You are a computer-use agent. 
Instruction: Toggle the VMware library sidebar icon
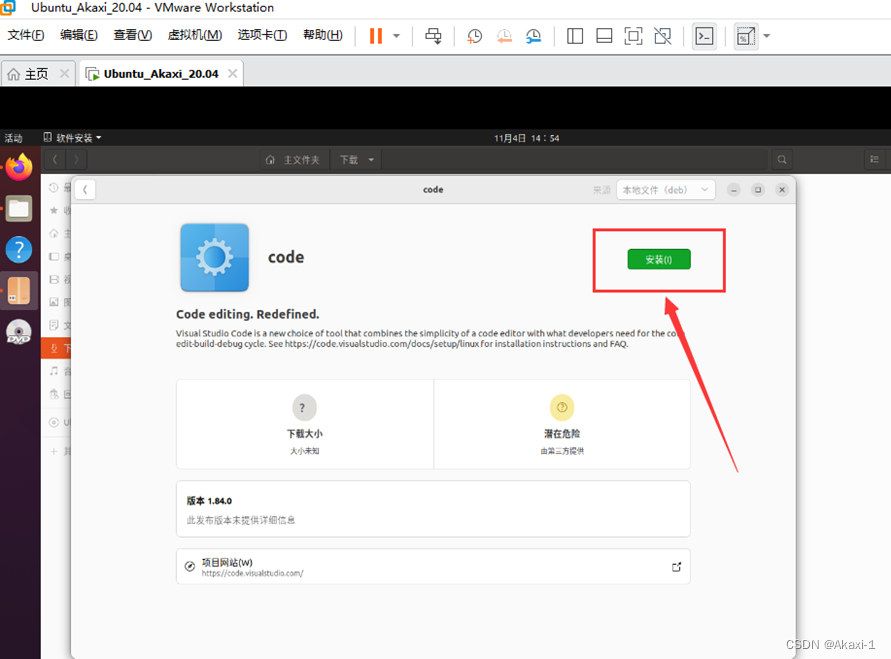tap(575, 36)
